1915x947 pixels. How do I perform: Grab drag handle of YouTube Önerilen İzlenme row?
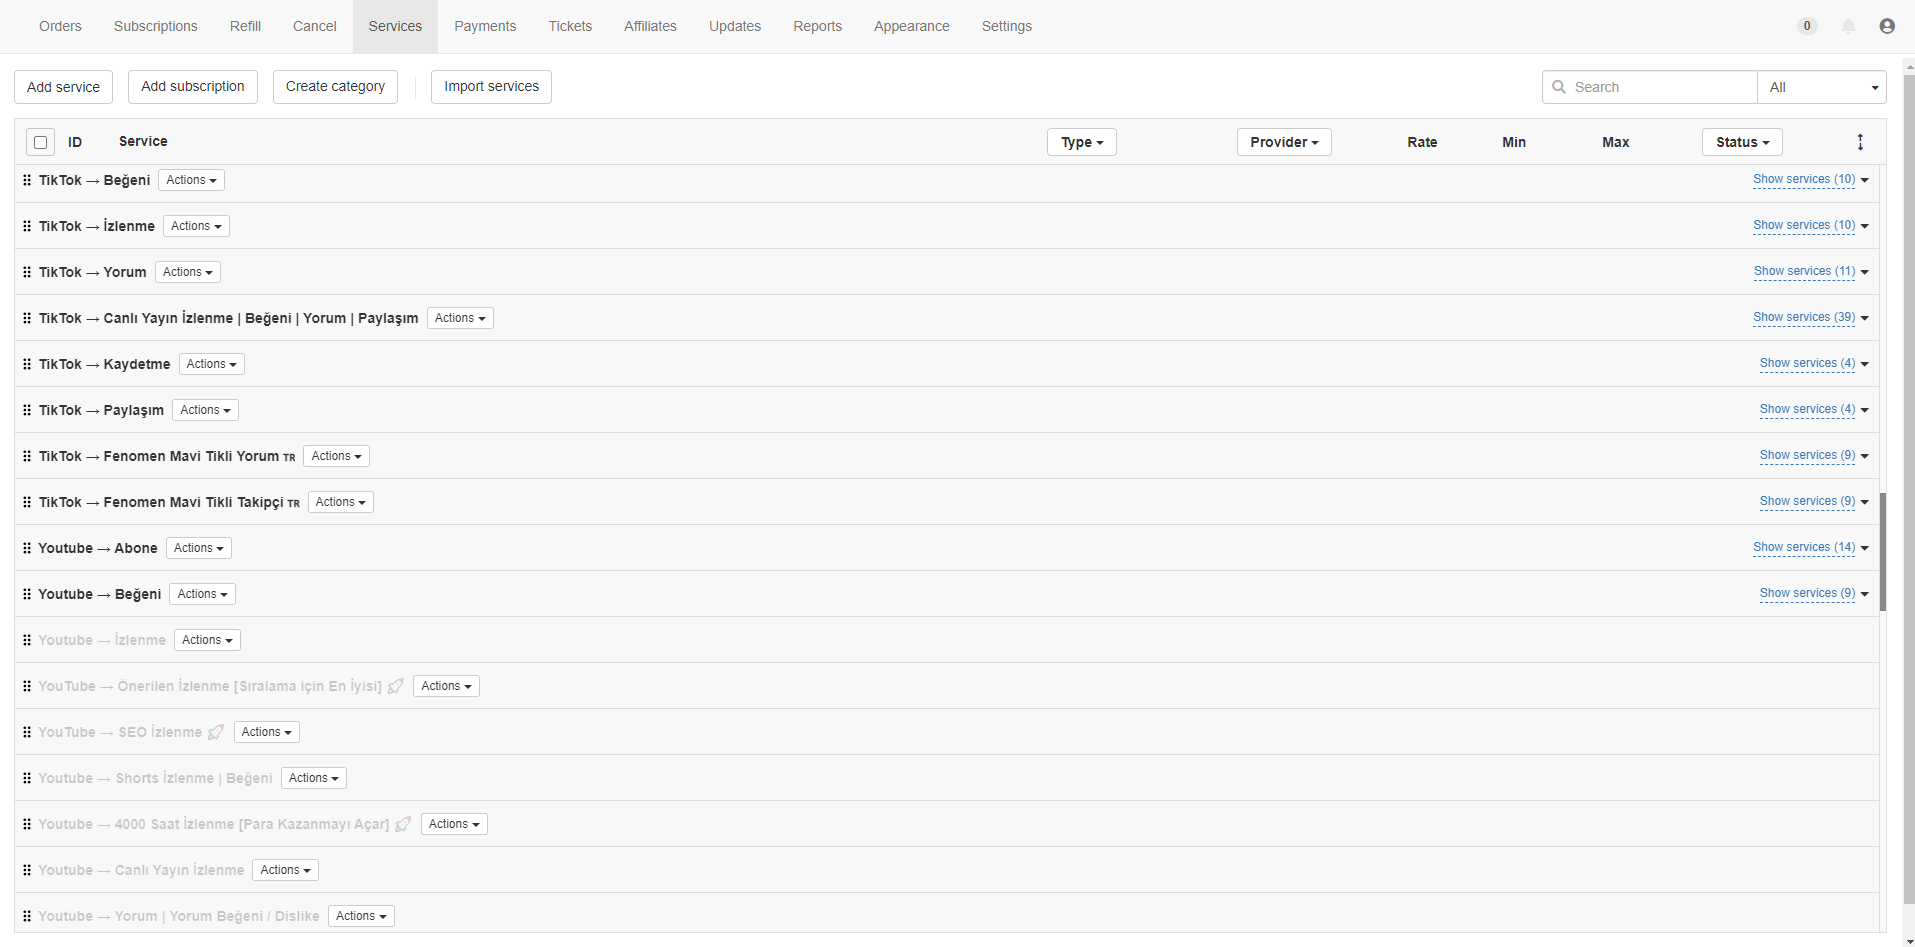point(27,686)
